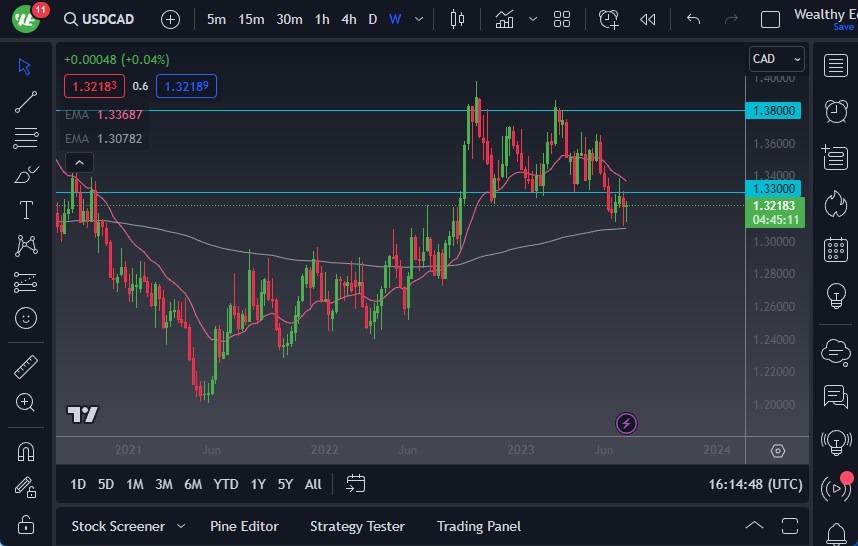The height and width of the screenshot is (546, 858).
Task: Set the date range to YTD
Action: pos(226,484)
